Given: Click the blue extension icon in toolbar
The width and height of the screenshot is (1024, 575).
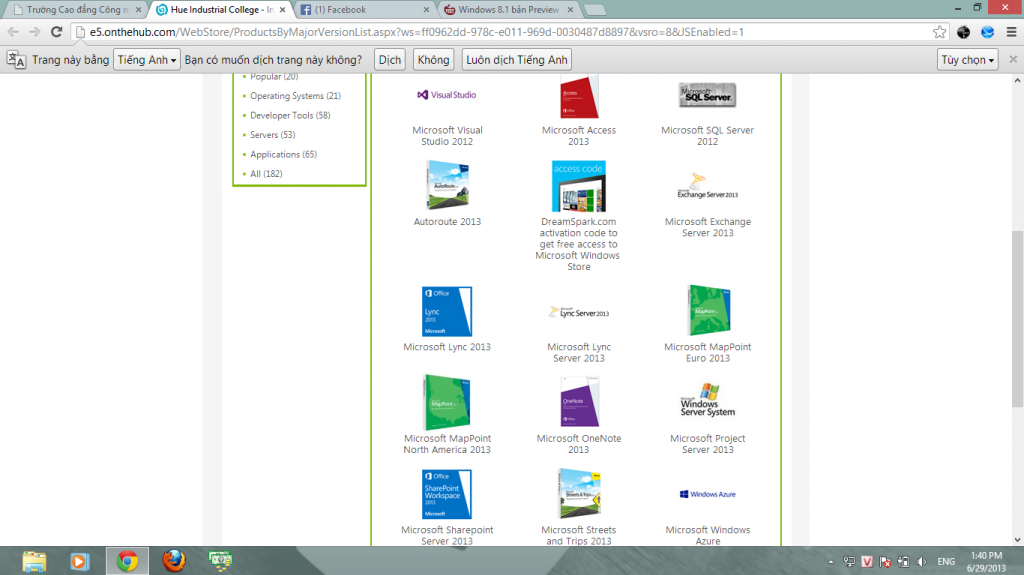Looking at the screenshot, I should click(x=987, y=32).
